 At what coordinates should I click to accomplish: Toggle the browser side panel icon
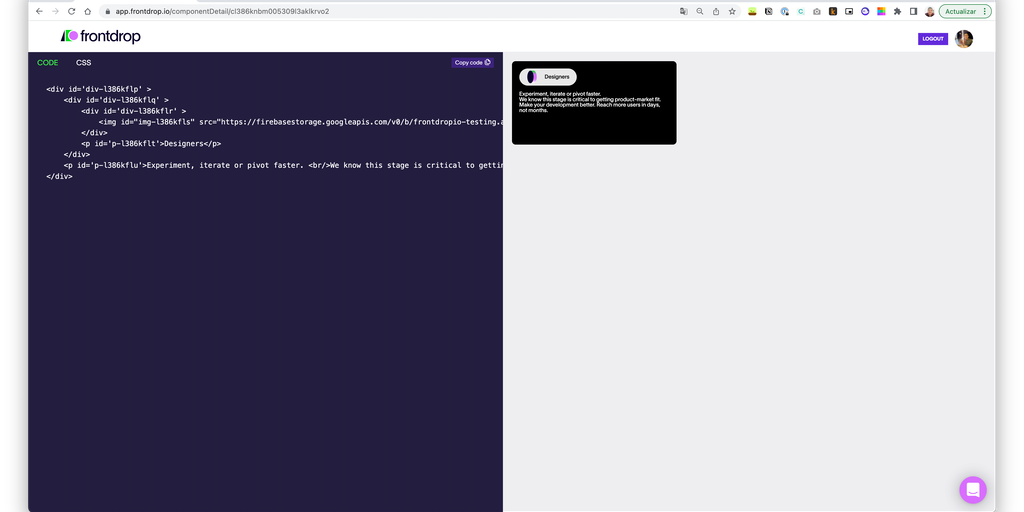click(913, 11)
